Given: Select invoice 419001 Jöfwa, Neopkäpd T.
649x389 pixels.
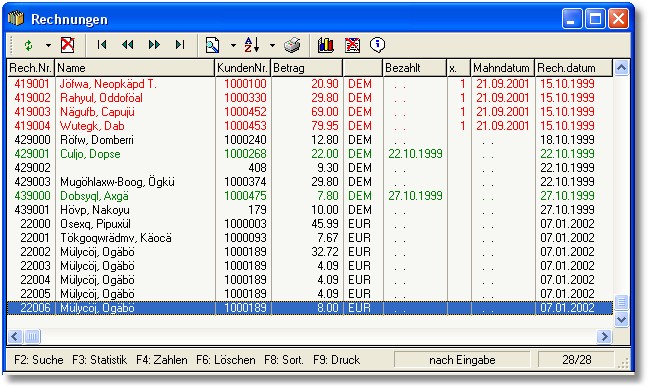Looking at the screenshot, I should [x=310, y=84].
